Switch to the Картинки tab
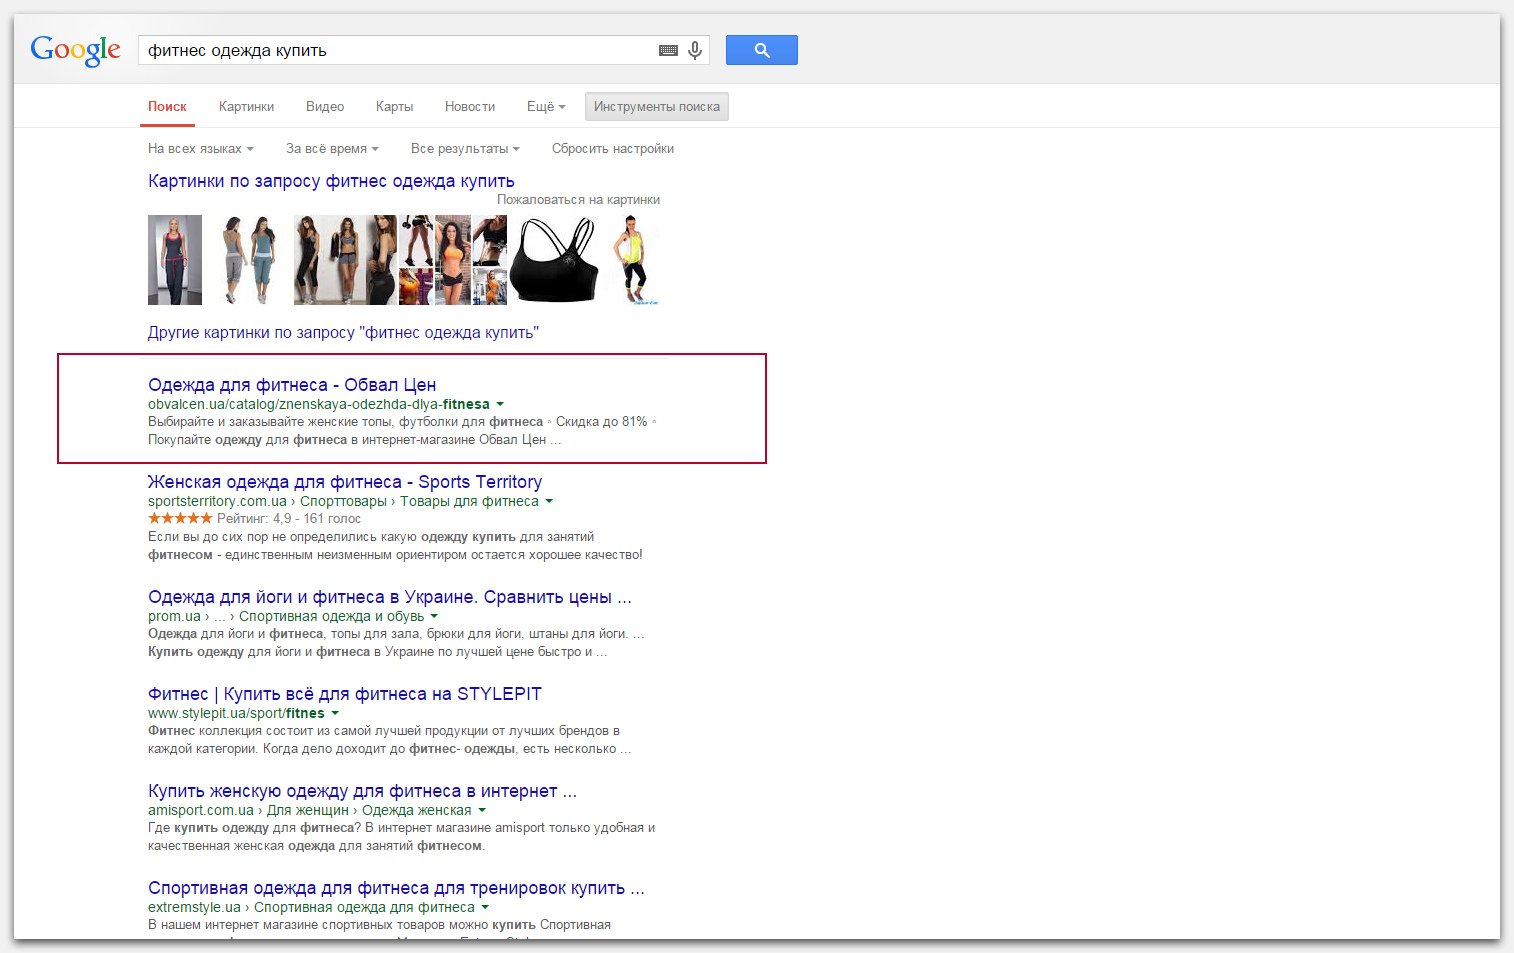 246,107
